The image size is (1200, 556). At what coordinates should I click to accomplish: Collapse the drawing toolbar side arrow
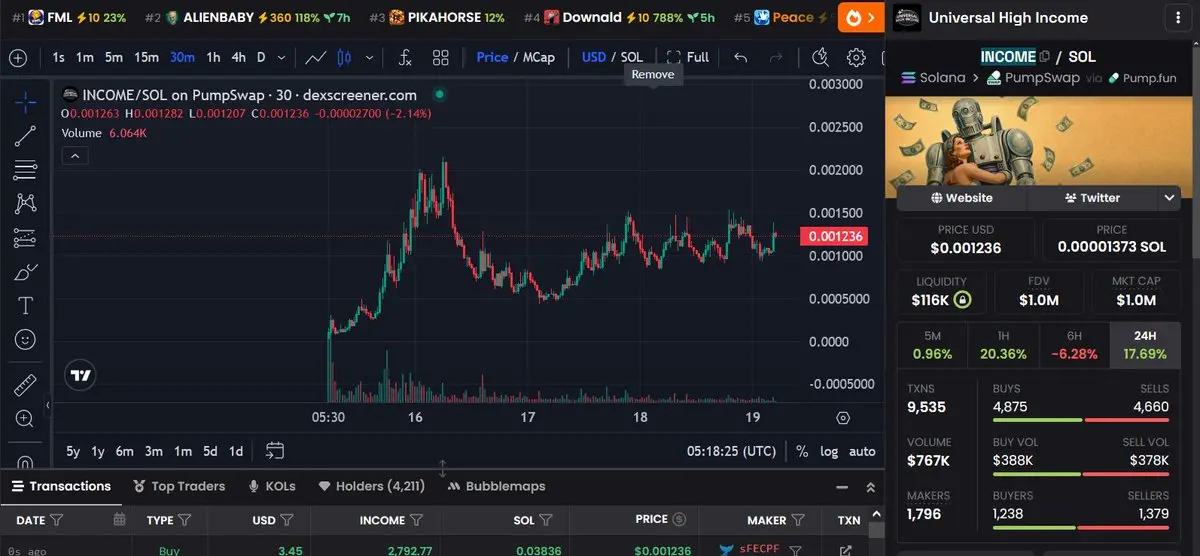point(48,405)
